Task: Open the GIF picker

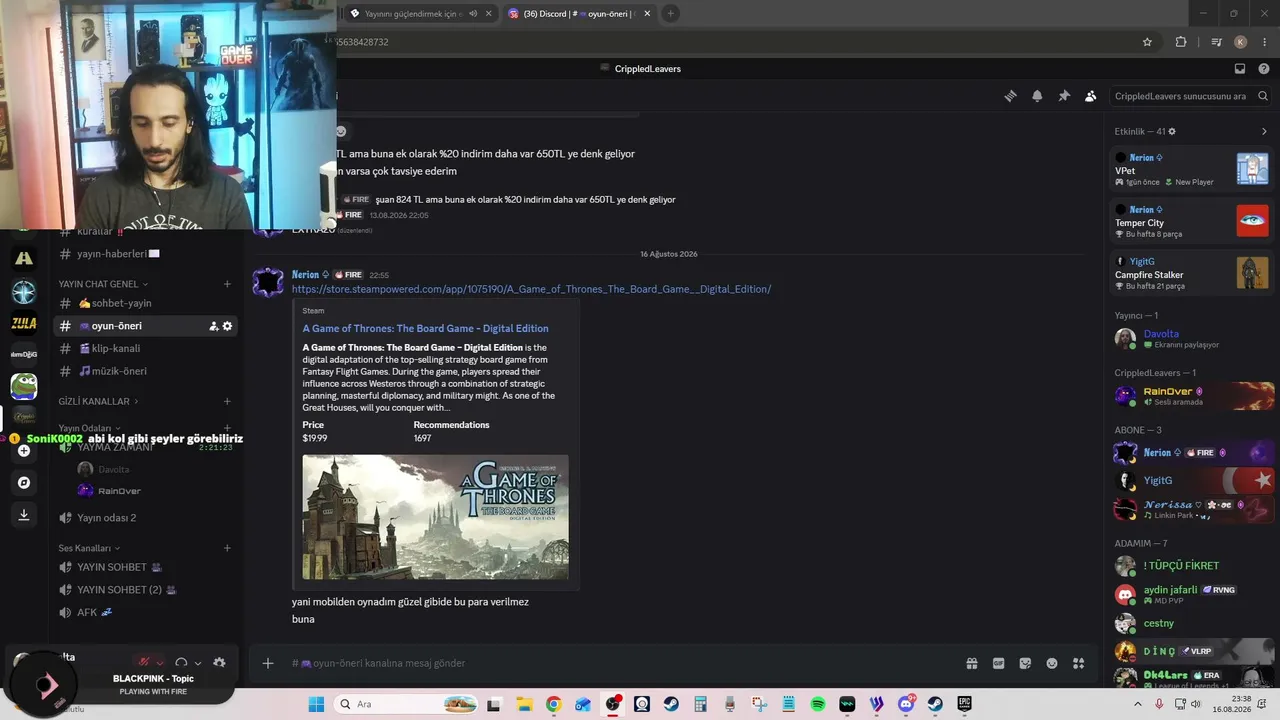Action: [998, 663]
